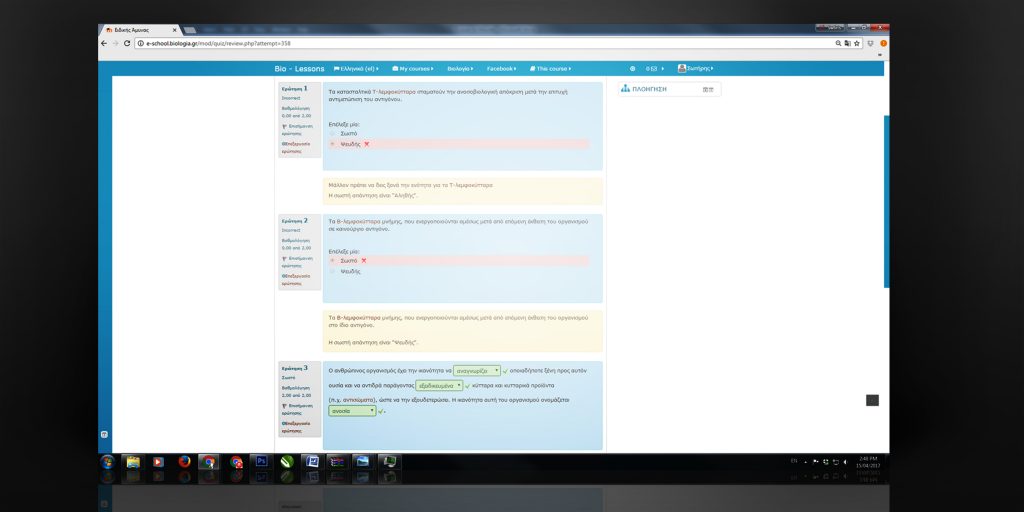Click the dock block icon in ΠΛΟΗΓΗΣΗ panel

[x=708, y=89]
